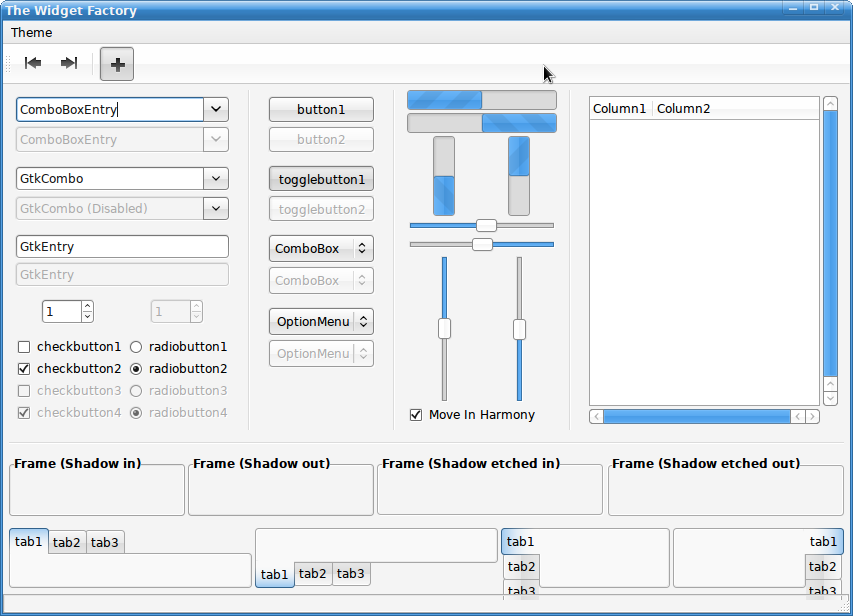Click left arrow of horizontal scrollbar
This screenshot has width=853, height=616.
596,417
